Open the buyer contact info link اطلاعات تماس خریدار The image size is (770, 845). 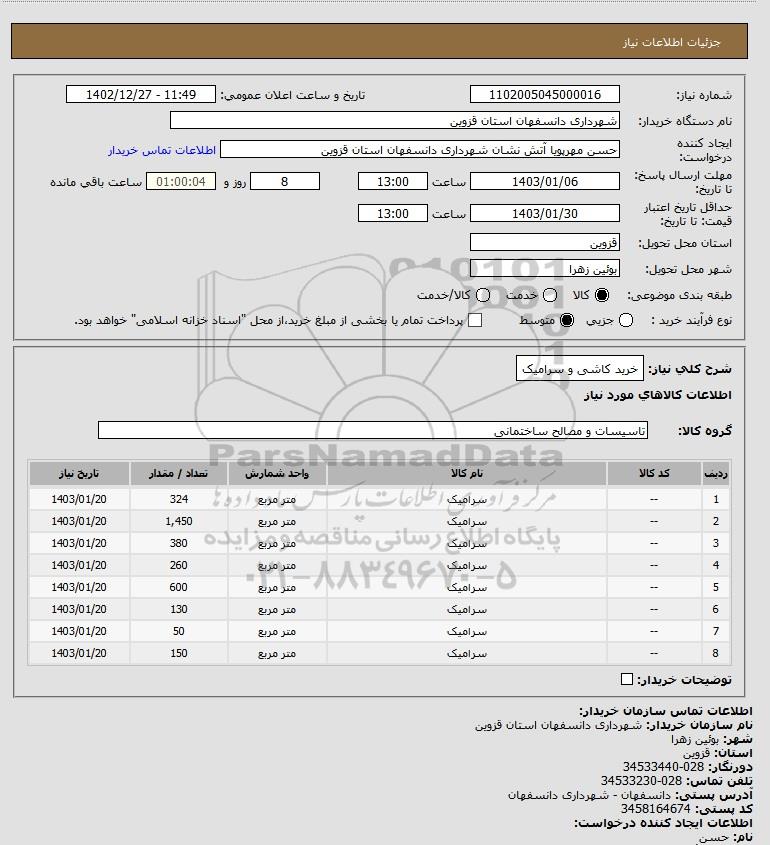click(162, 150)
